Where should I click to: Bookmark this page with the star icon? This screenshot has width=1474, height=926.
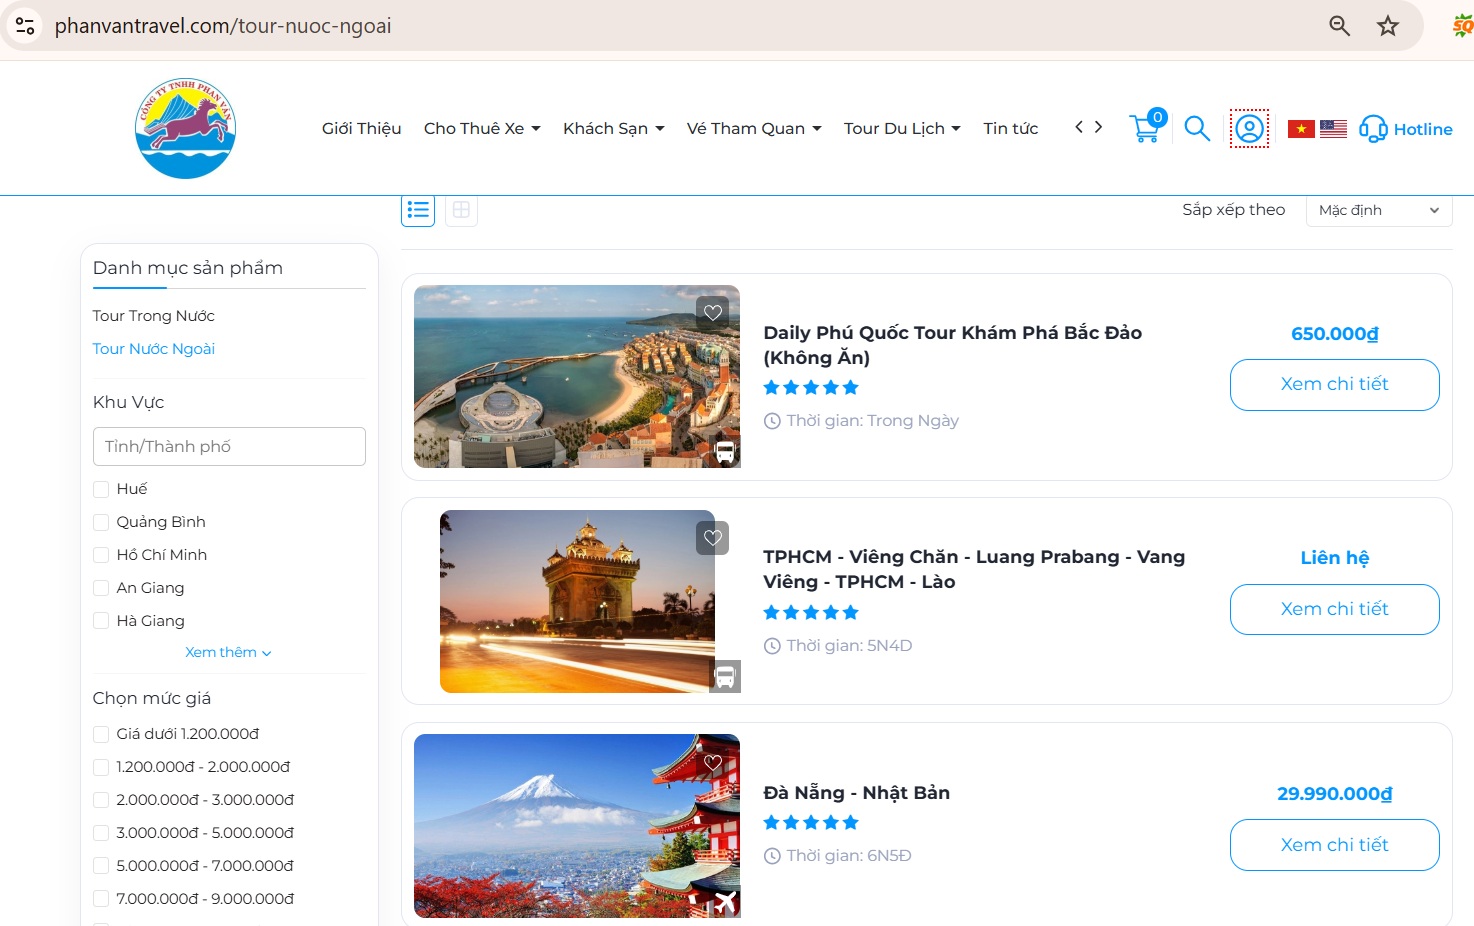pos(1388,26)
